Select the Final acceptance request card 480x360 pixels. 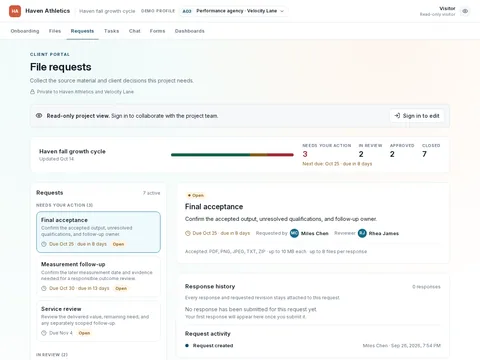98,232
